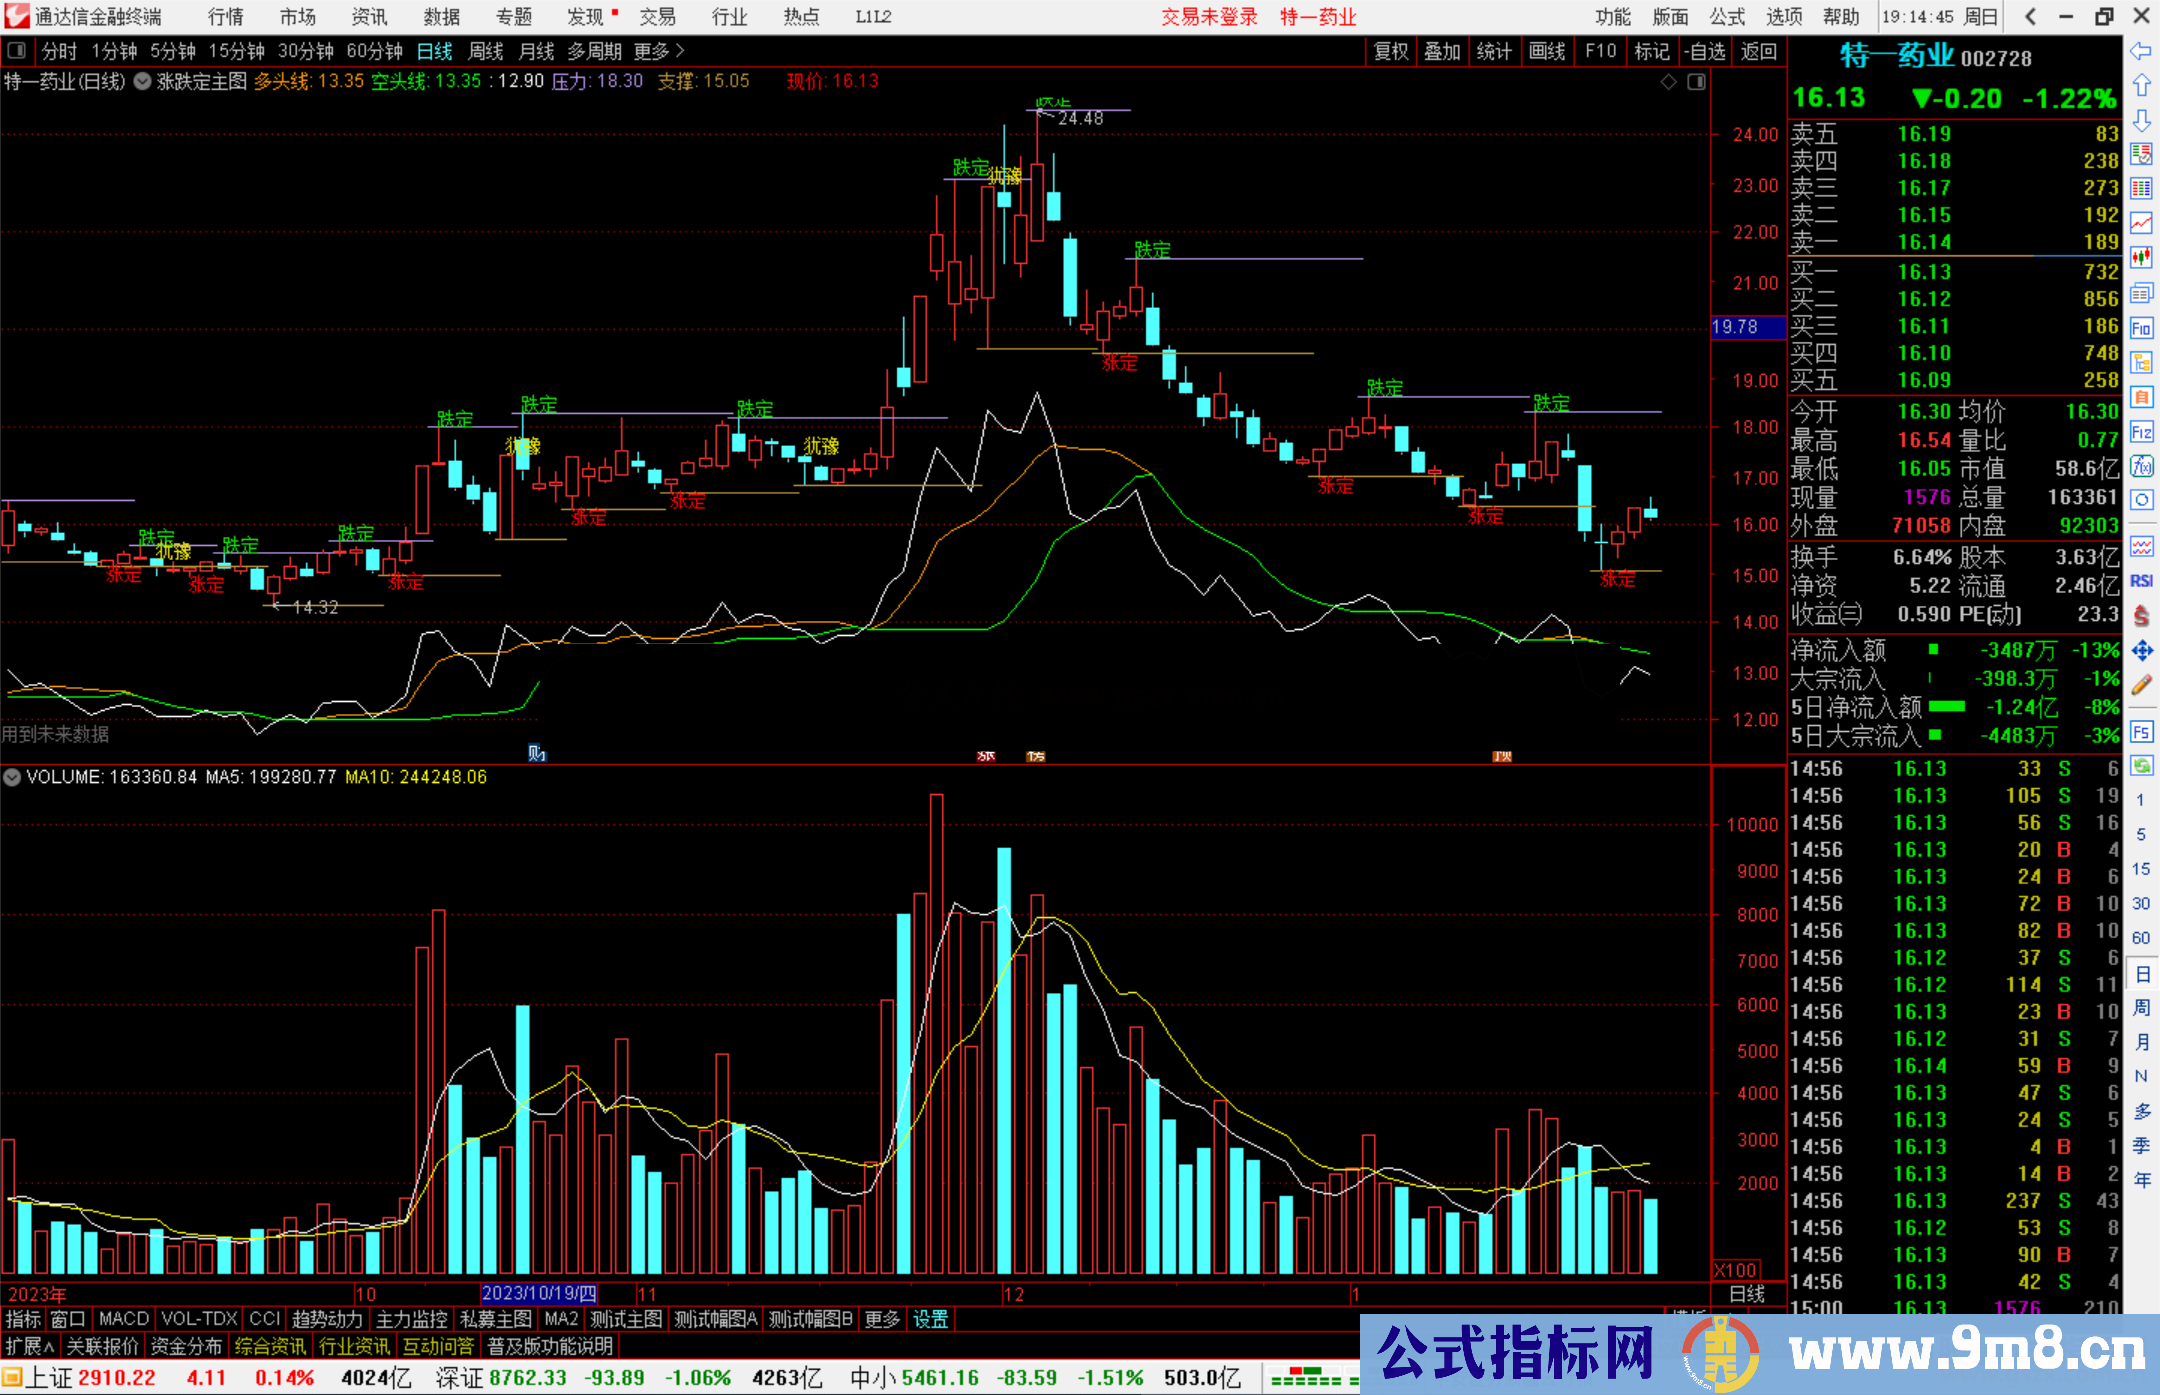Select the 周 weekly period in sidebar
The image size is (2160, 1395).
tap(2142, 1008)
